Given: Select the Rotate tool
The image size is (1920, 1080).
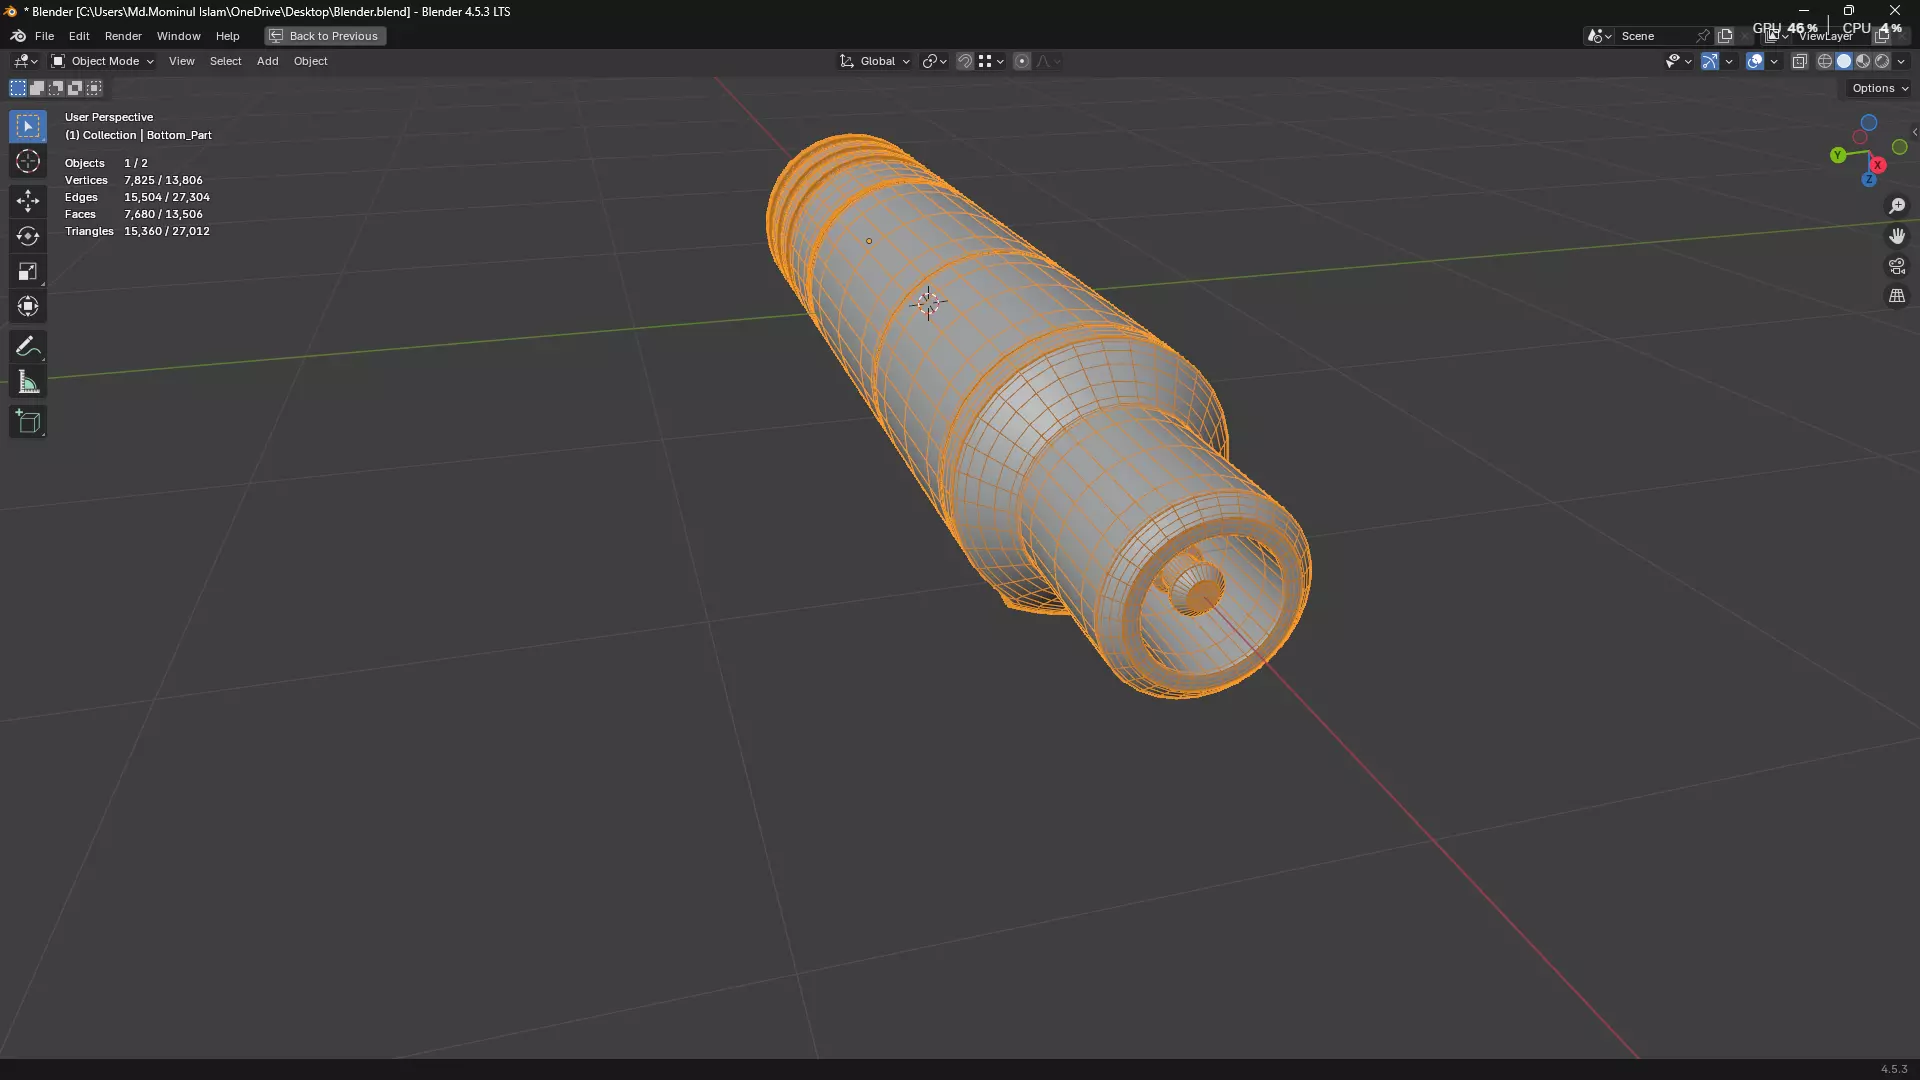Looking at the screenshot, I should (x=28, y=236).
